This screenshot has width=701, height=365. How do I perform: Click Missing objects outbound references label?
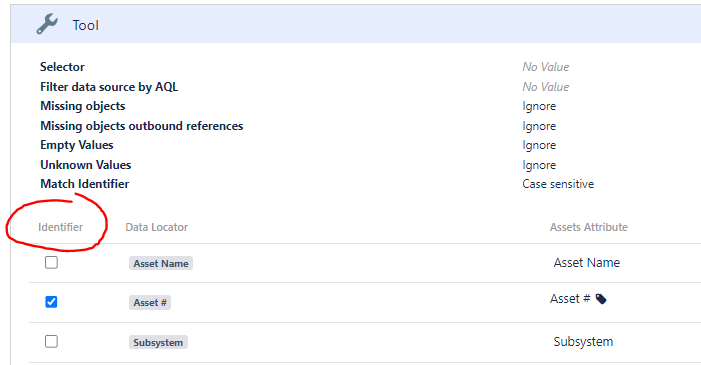pyautogui.click(x=142, y=126)
